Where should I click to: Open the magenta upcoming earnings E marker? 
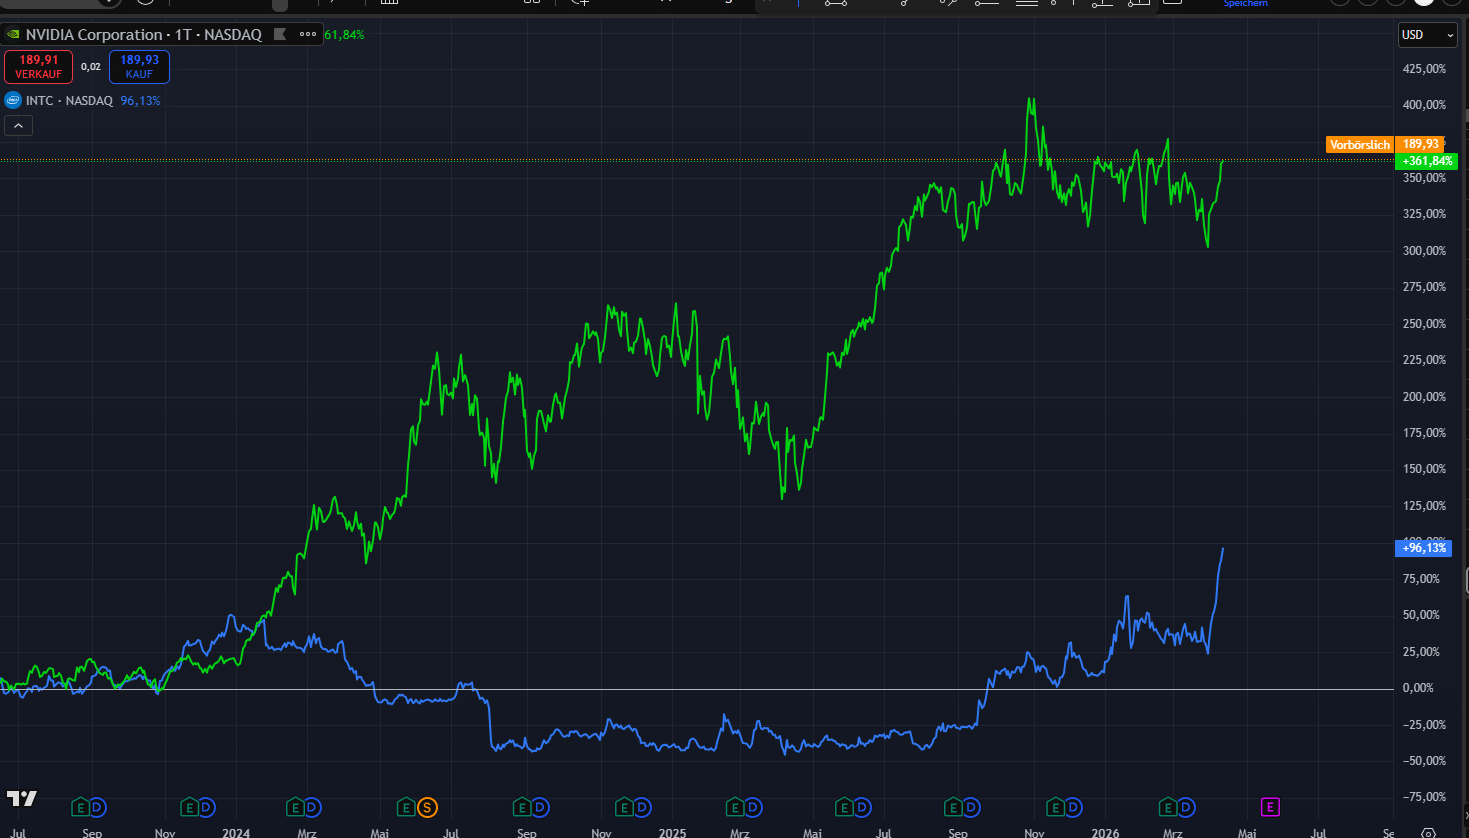coord(1270,808)
